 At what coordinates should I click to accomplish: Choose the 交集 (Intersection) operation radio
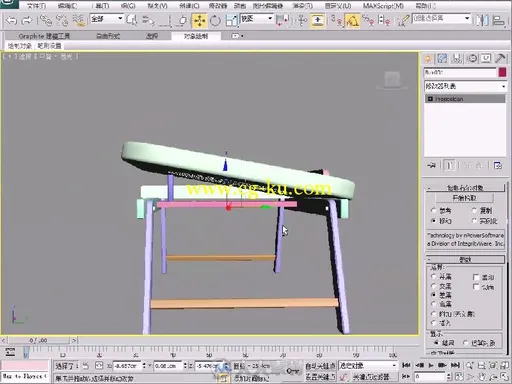point(434,286)
